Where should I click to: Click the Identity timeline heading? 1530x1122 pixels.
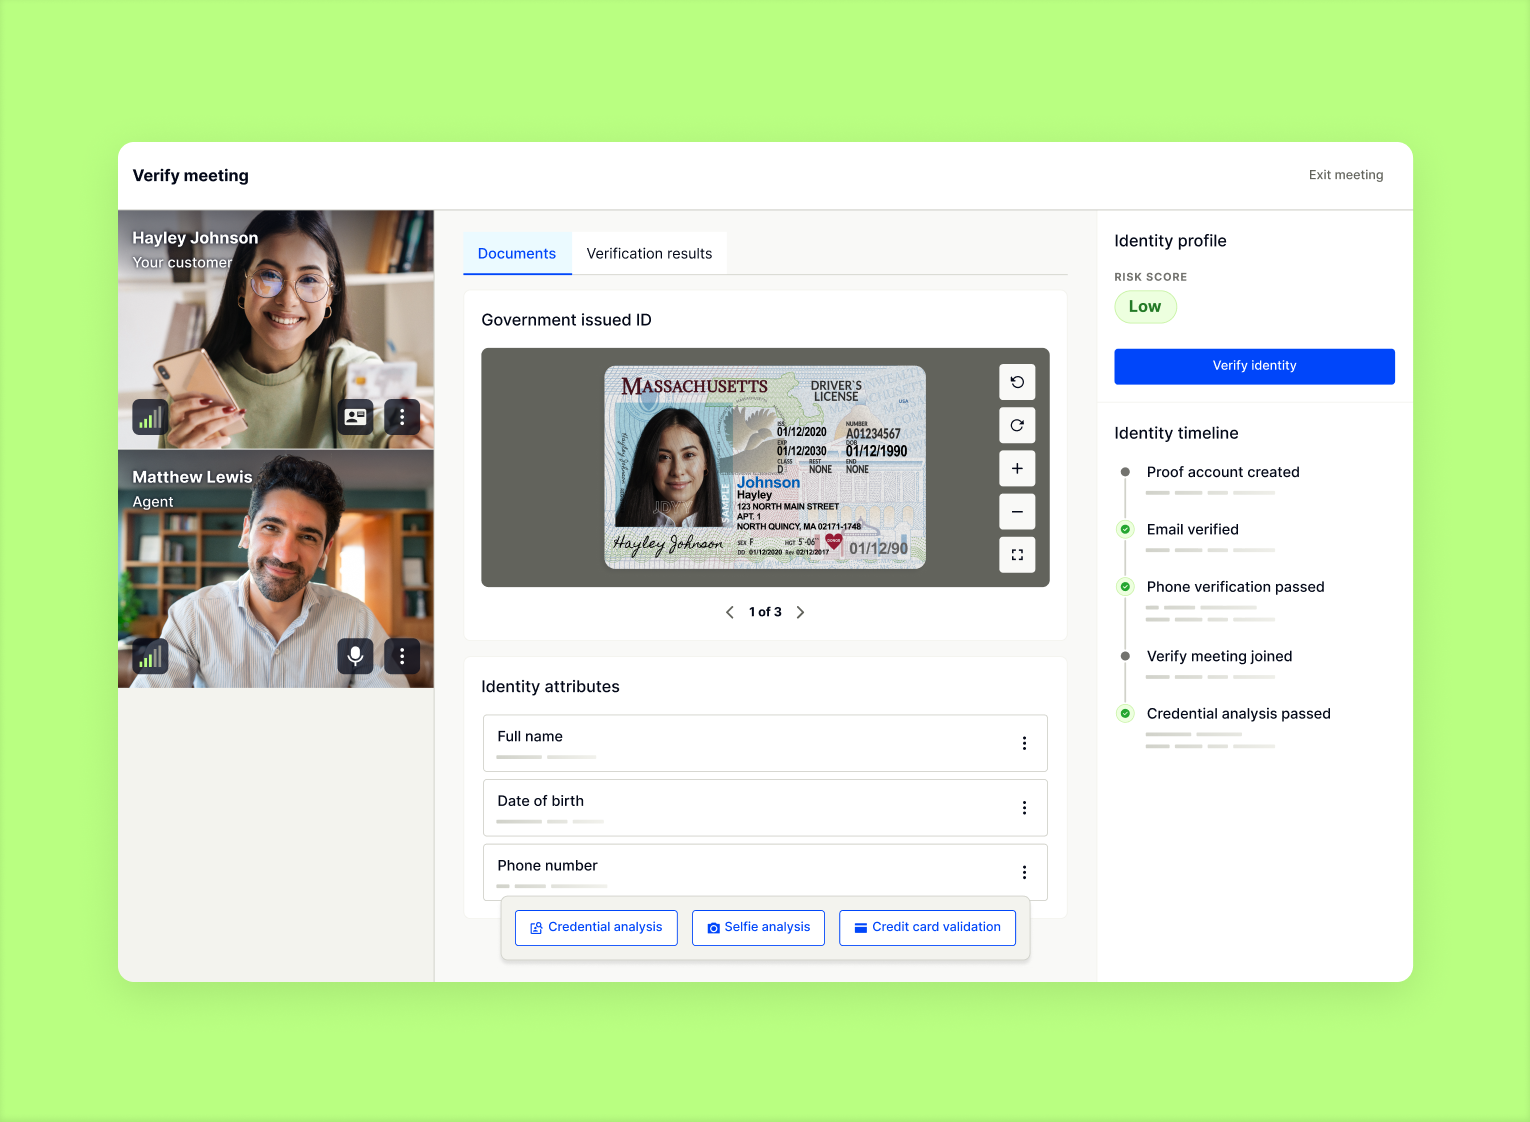click(1176, 433)
